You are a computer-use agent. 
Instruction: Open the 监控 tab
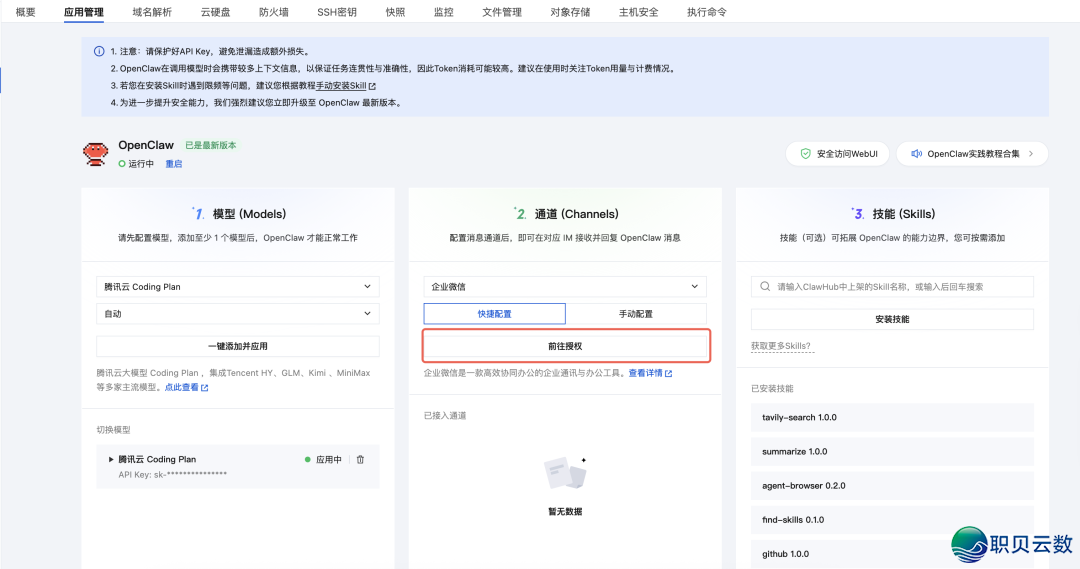tap(444, 12)
